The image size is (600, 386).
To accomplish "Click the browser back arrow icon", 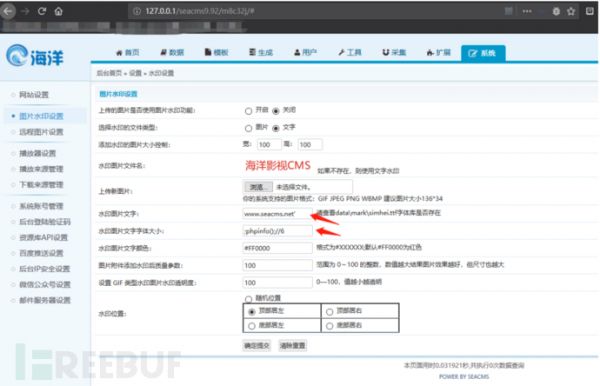I will point(8,11).
